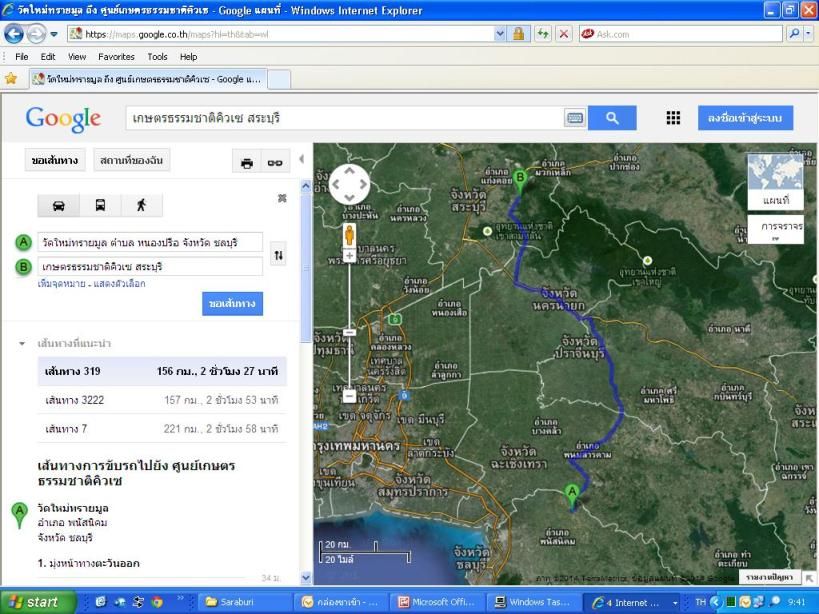819x614 pixels.
Task: Open Saraburi folder taskbar item
Action: click(x=244, y=602)
